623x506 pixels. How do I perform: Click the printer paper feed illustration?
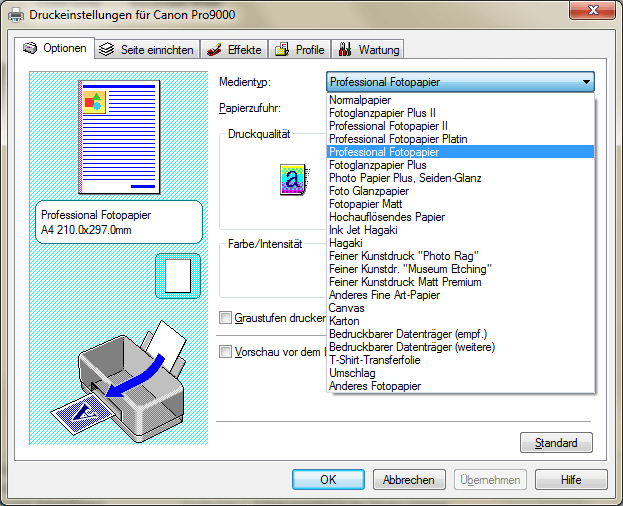pos(120,383)
